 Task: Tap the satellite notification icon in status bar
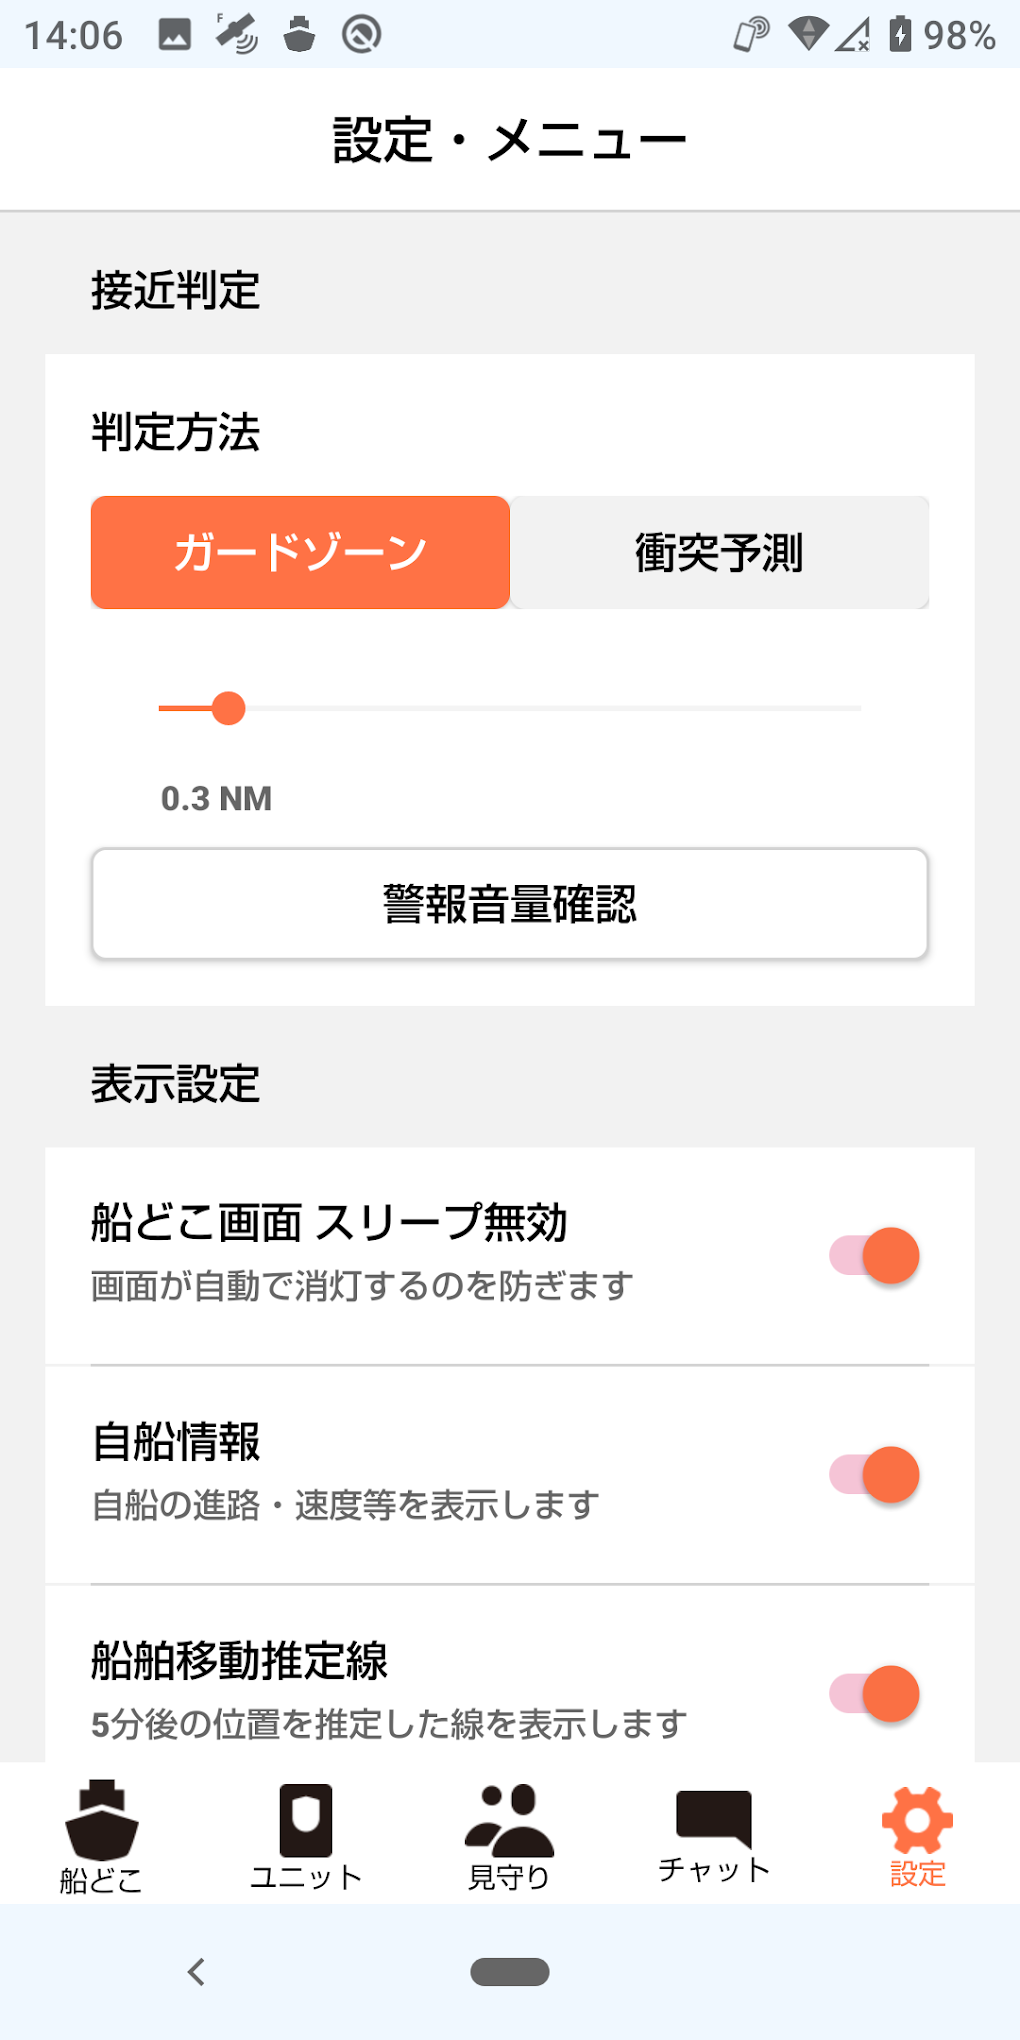click(237, 35)
